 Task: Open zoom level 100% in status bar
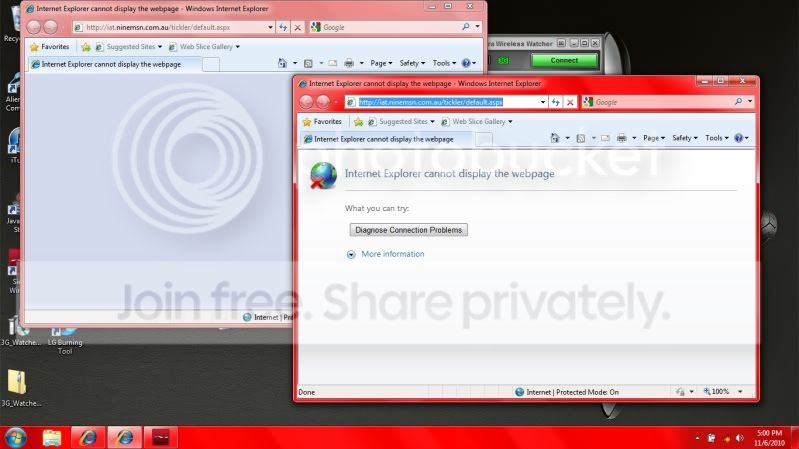(723, 392)
